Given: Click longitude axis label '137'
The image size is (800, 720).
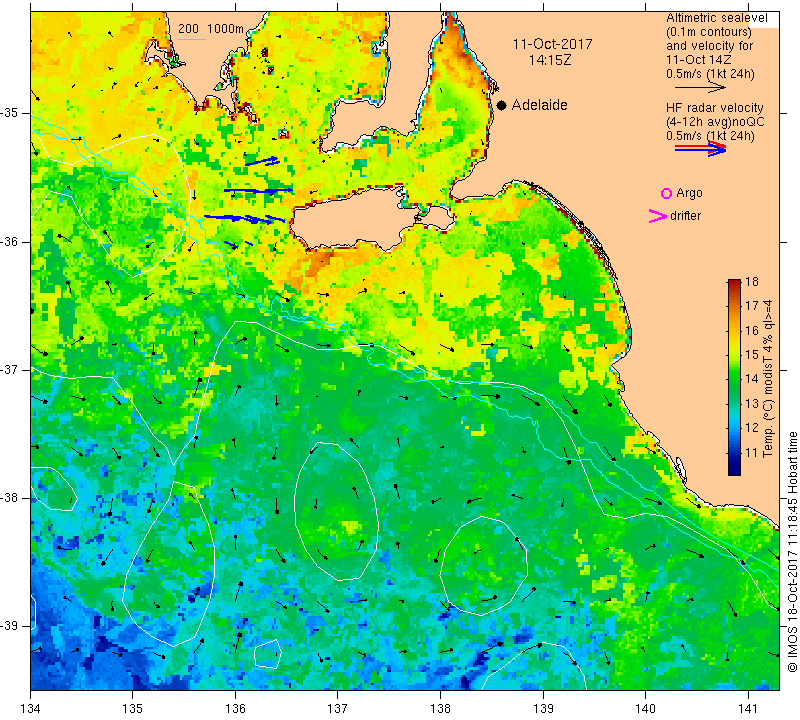Looking at the screenshot, I should tap(338, 709).
